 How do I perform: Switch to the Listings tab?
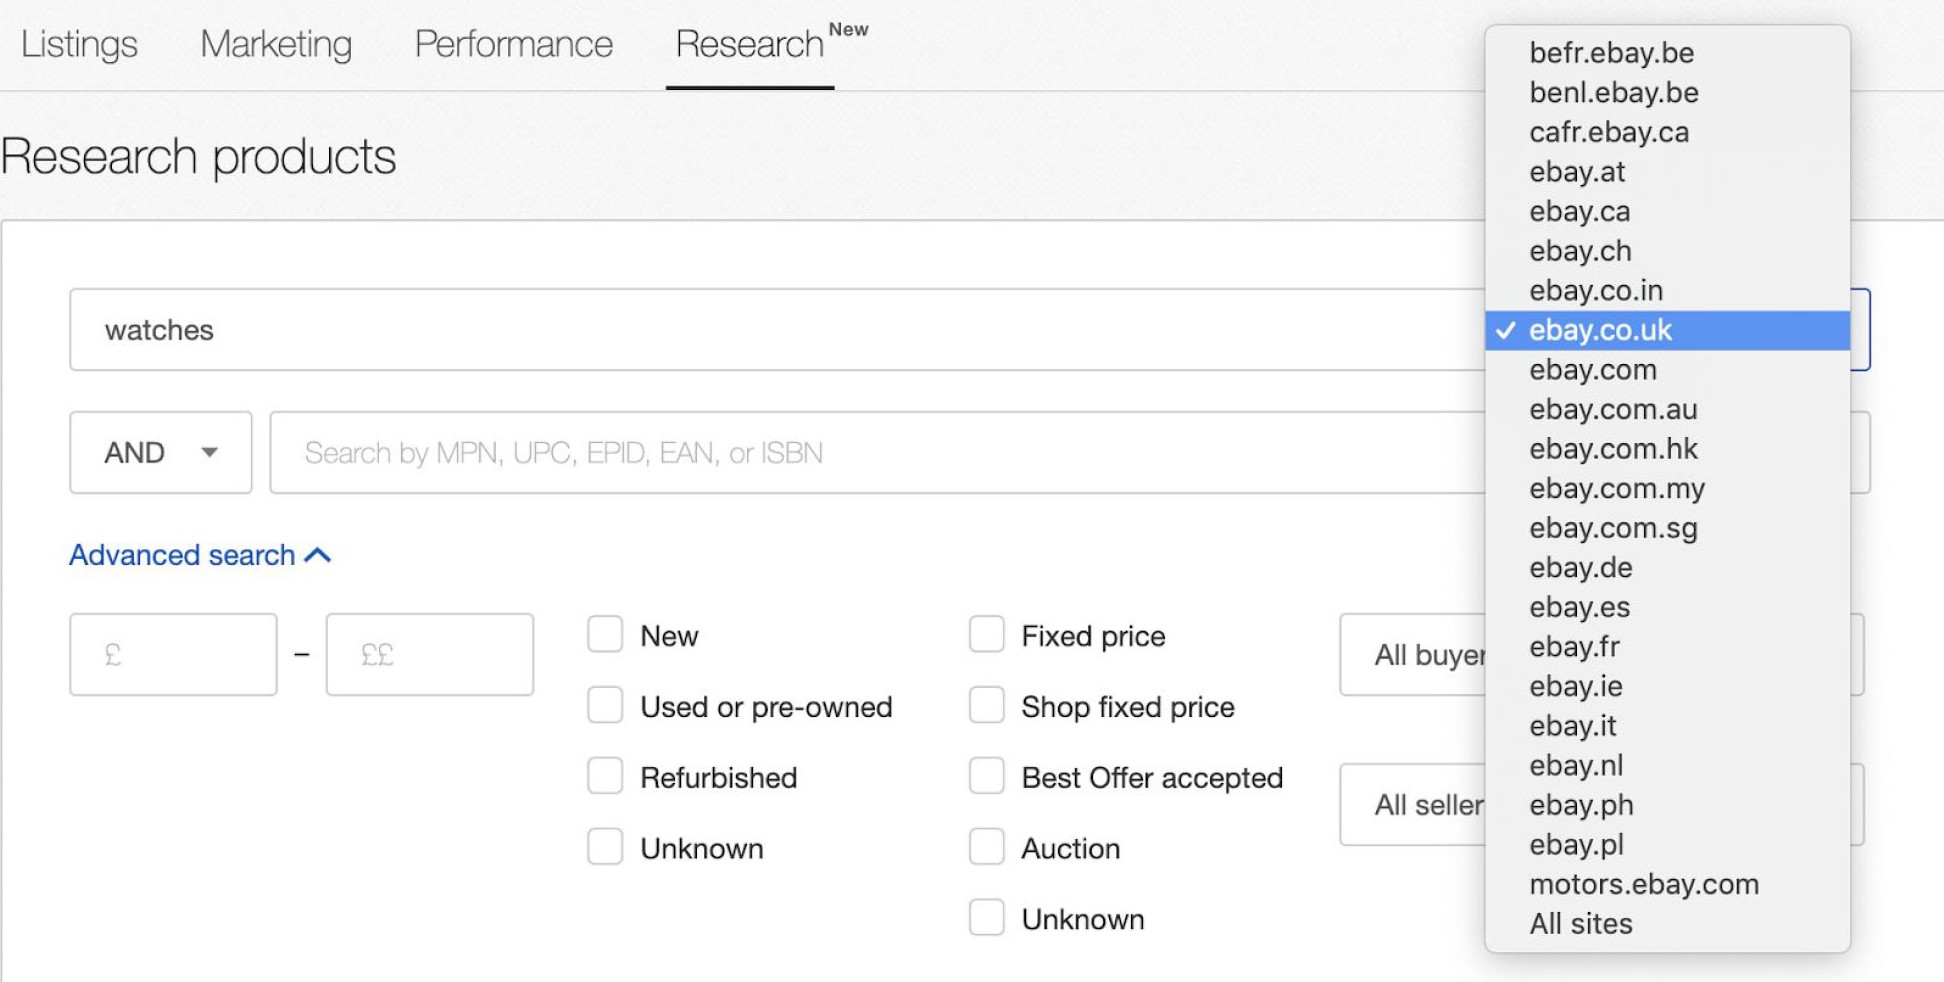[79, 44]
